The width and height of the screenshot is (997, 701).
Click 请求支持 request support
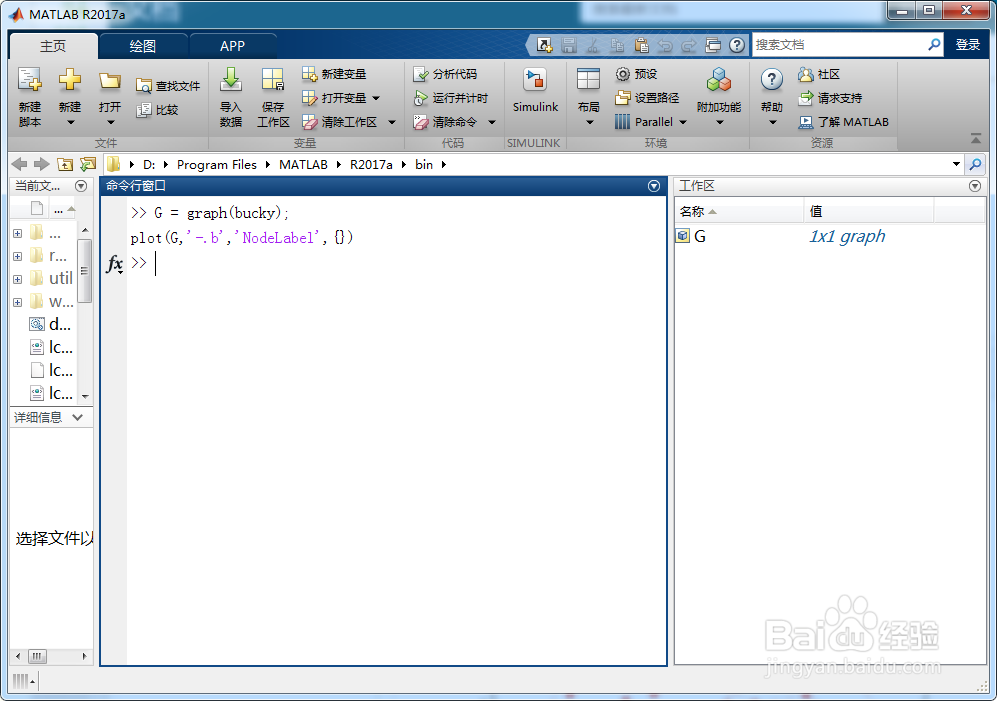(x=830, y=98)
